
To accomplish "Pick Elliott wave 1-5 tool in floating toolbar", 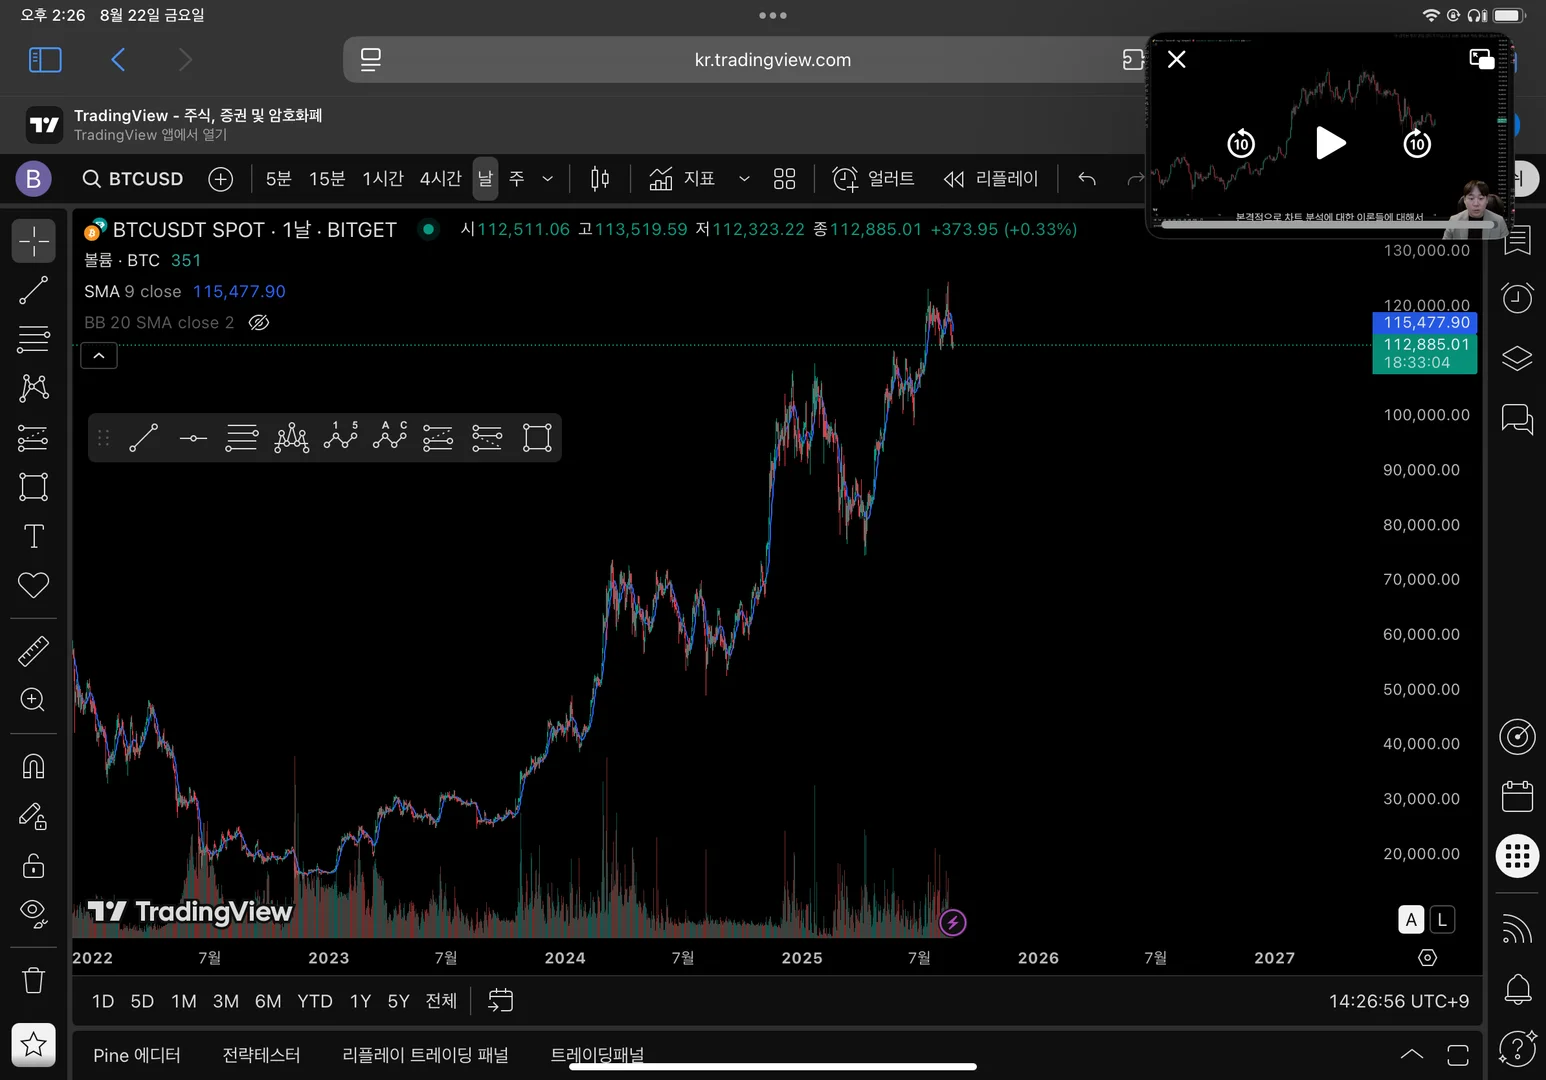I will click(340, 438).
